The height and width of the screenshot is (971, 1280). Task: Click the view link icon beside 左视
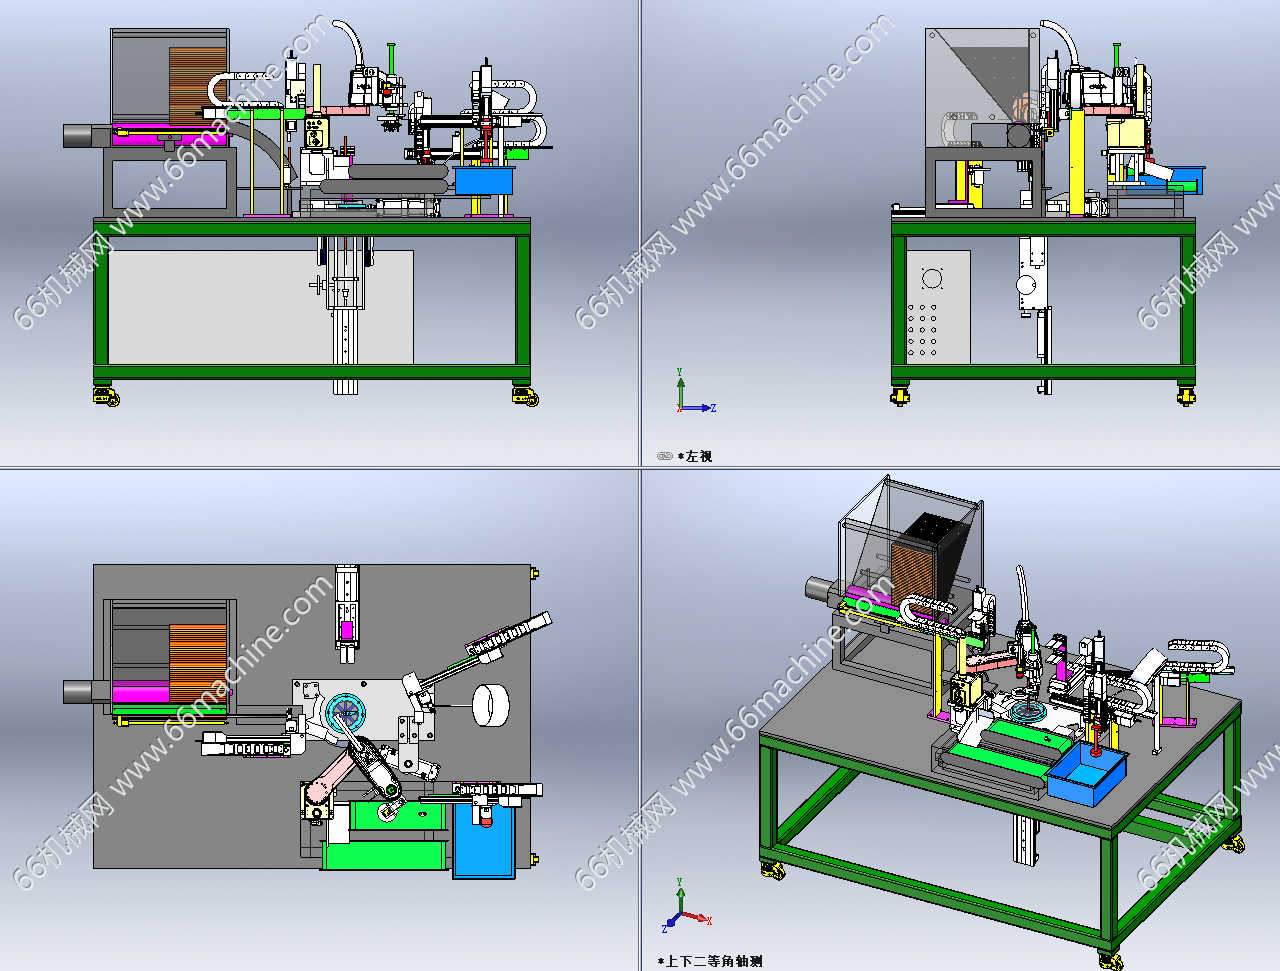pyautogui.click(x=665, y=456)
